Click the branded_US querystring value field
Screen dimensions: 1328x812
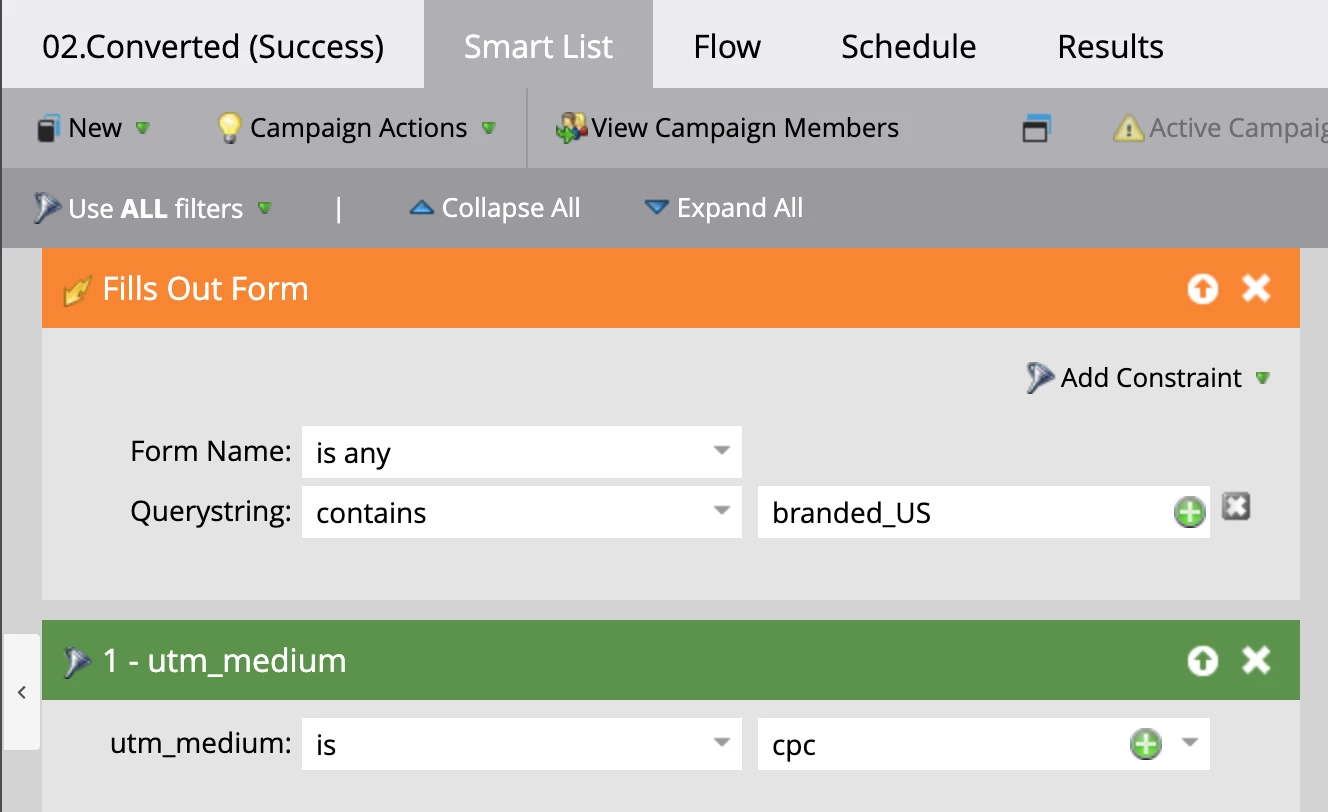(x=960, y=513)
